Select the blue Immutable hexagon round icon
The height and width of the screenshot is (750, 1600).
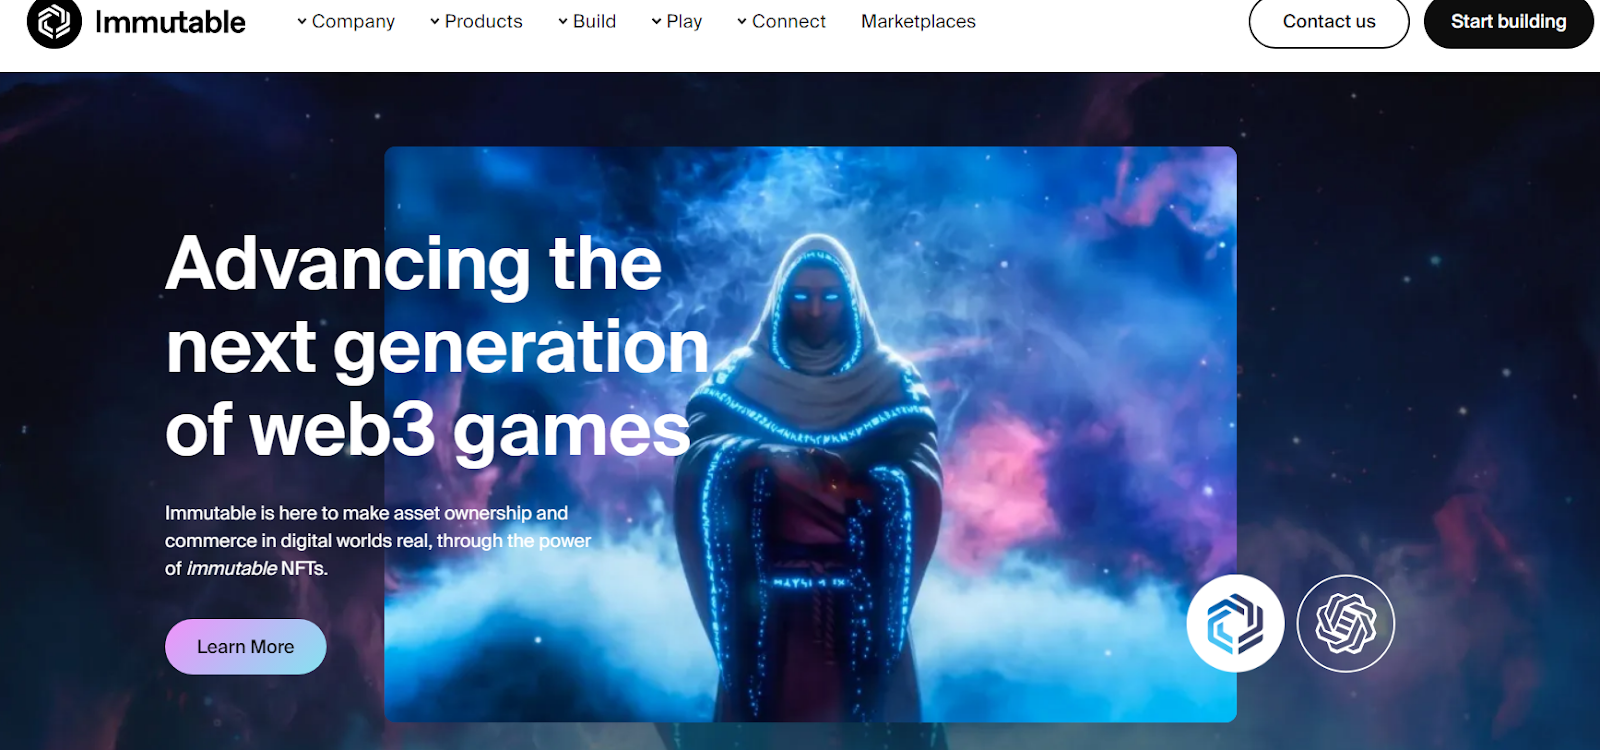pyautogui.click(x=1235, y=623)
